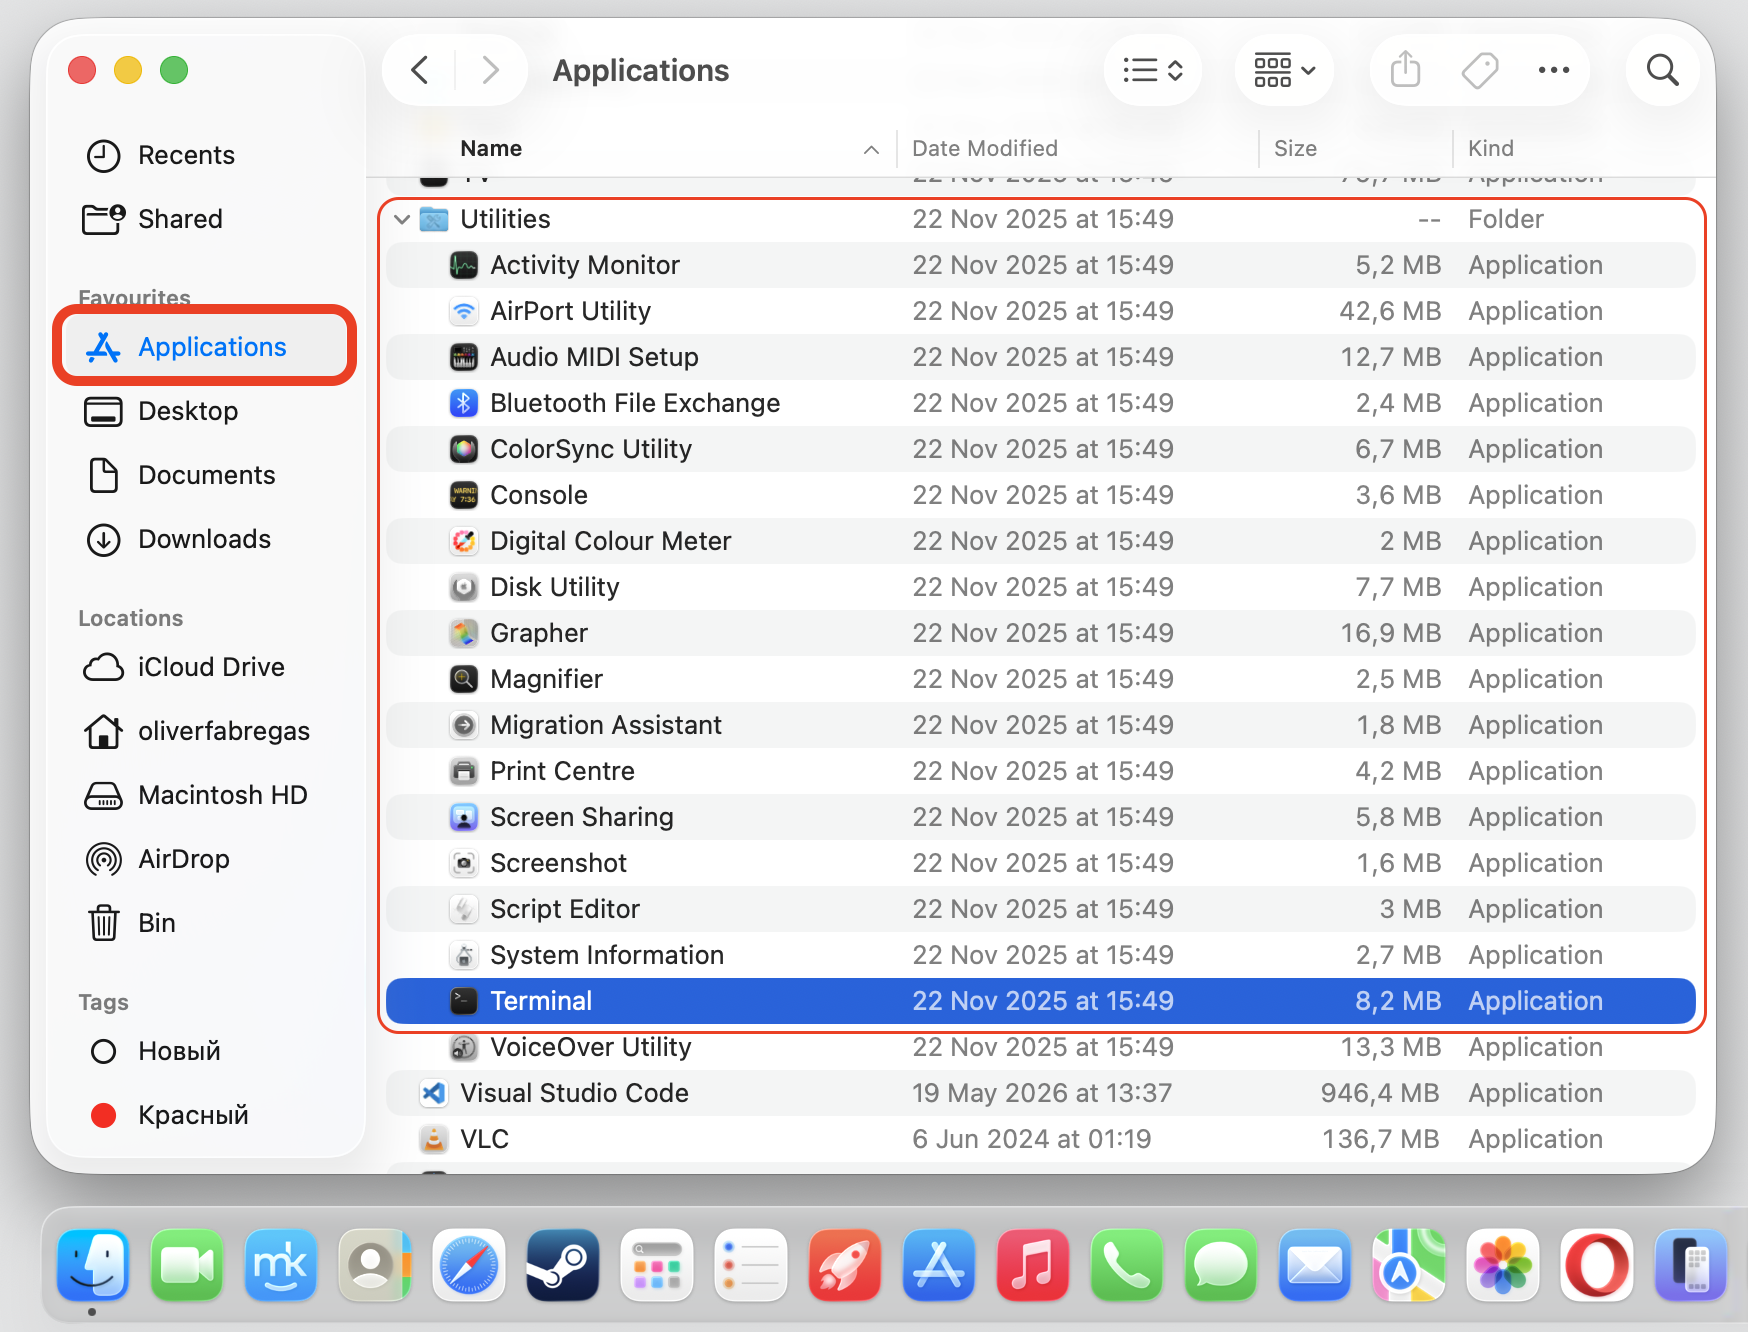Select the VLC application row
Viewport: 1748px width, 1332px height.
[1041, 1139]
